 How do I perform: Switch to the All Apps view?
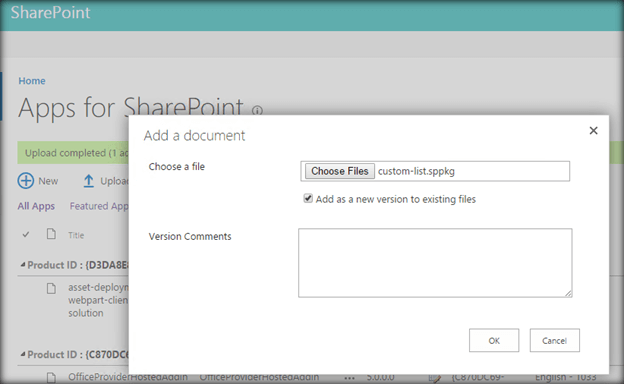pyautogui.click(x=36, y=206)
